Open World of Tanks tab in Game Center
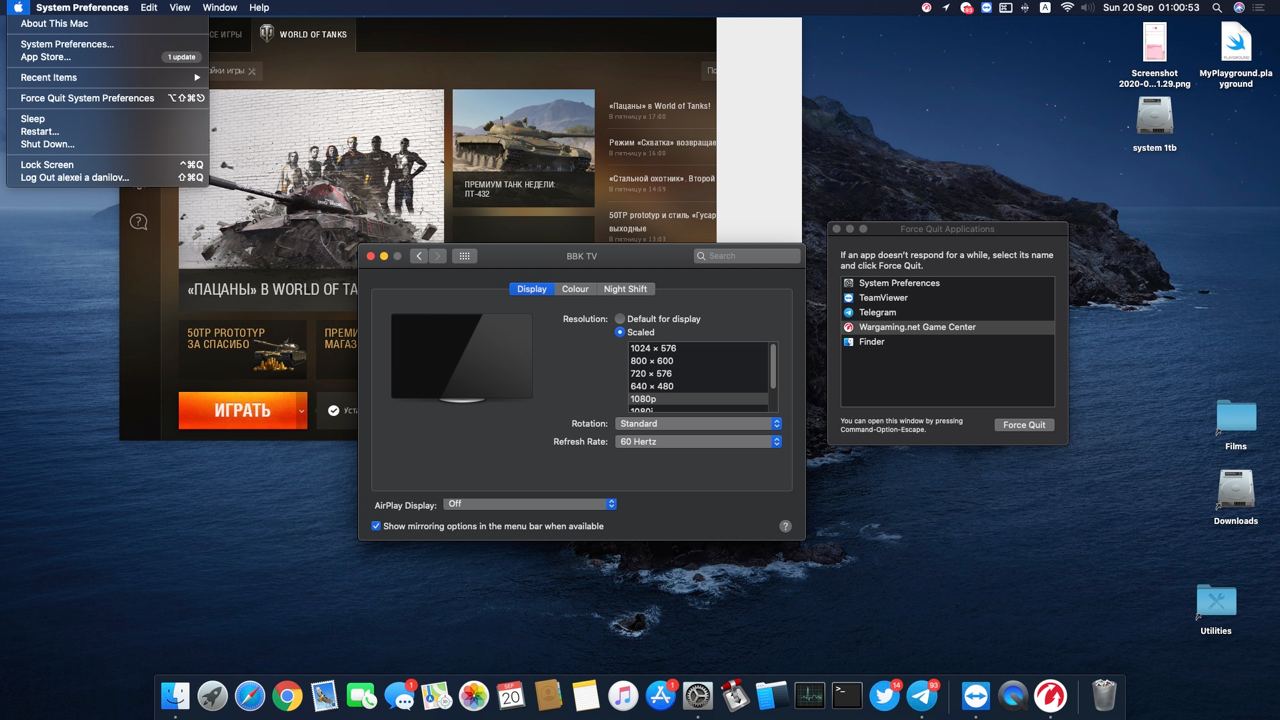This screenshot has height=720, width=1280. (x=303, y=34)
